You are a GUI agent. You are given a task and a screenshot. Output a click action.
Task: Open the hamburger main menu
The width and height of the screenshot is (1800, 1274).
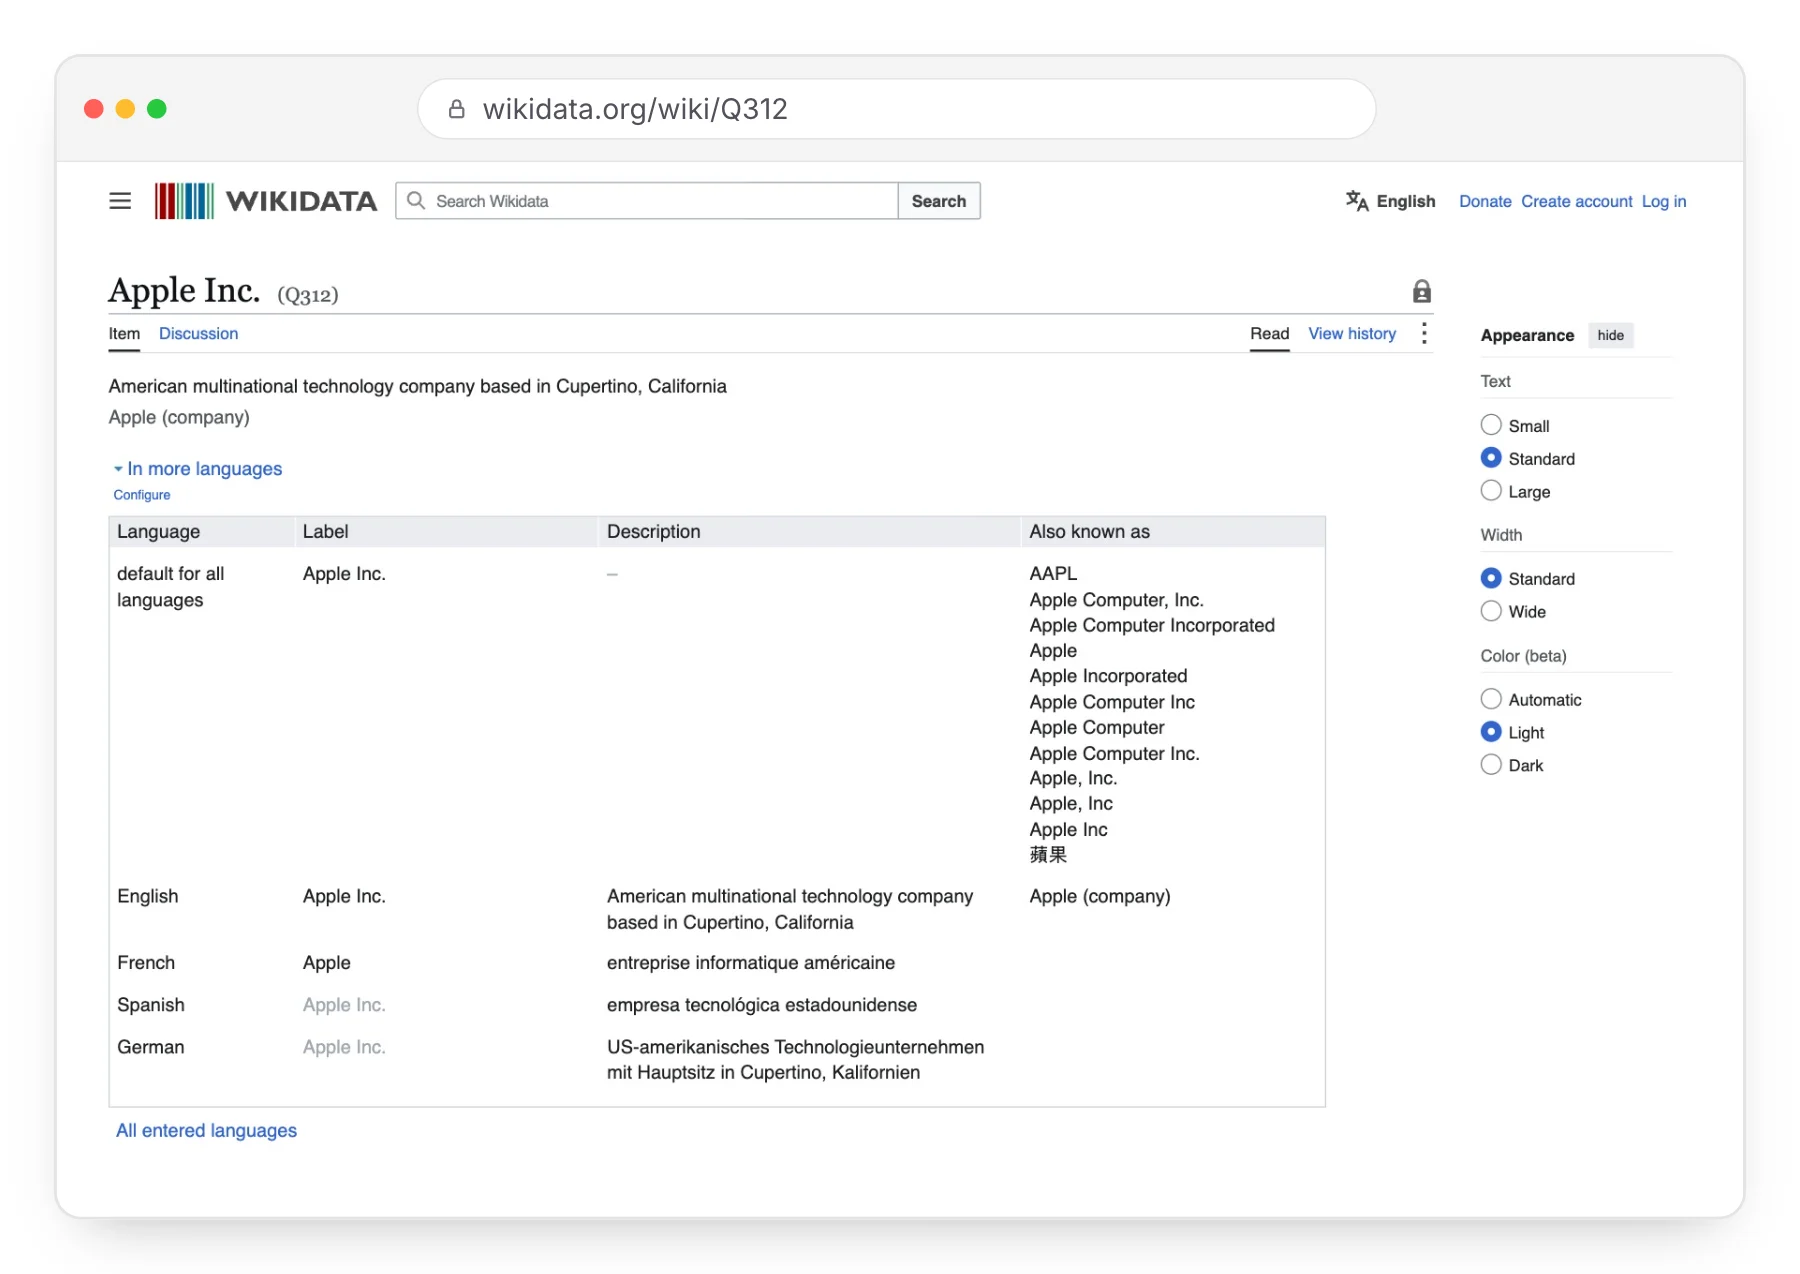(120, 201)
